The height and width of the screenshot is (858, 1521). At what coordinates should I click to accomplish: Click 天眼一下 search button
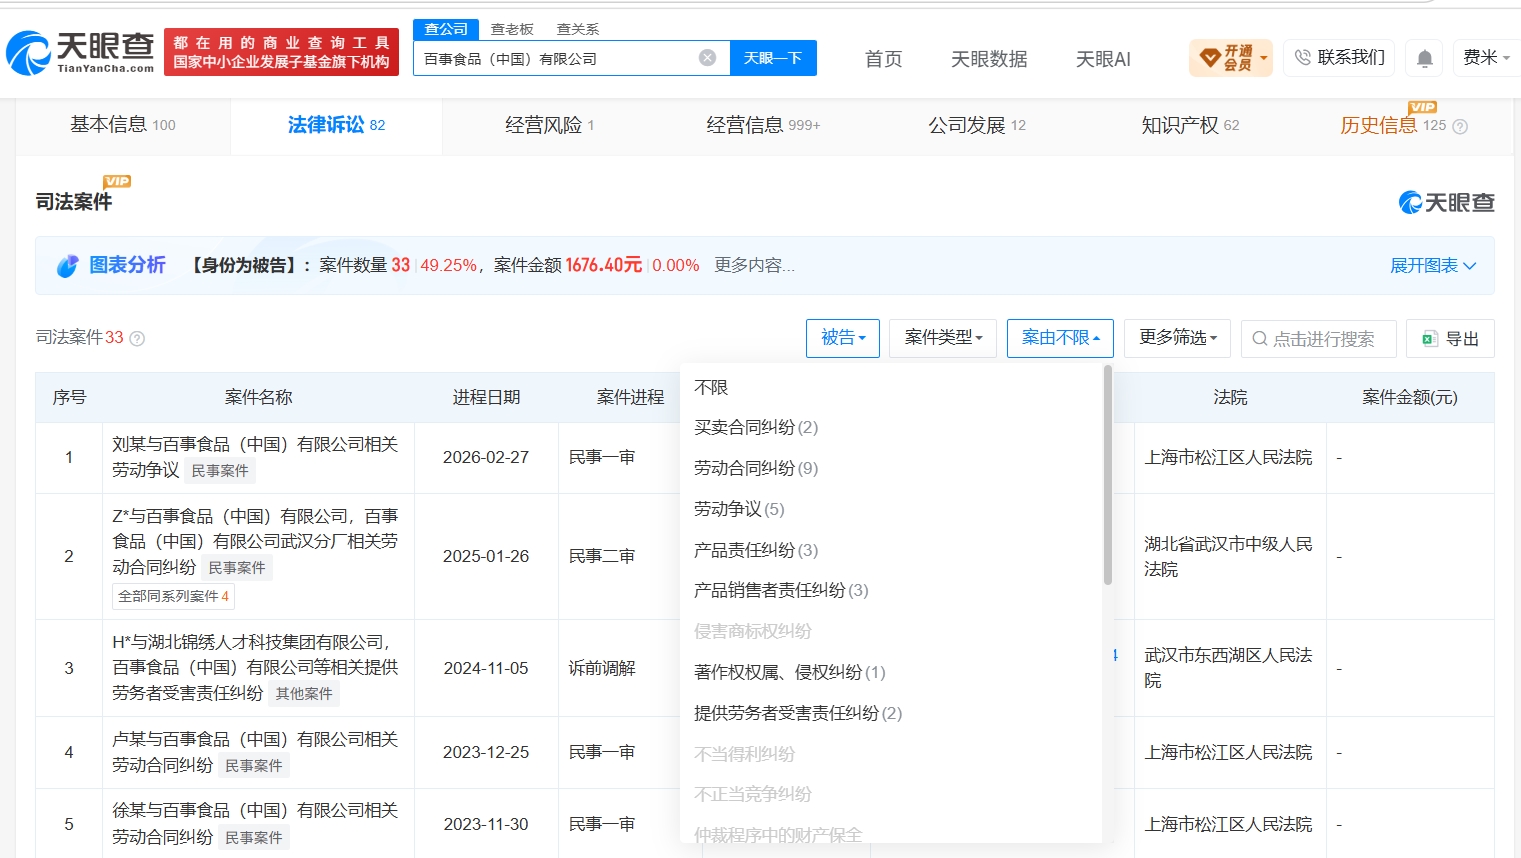click(x=773, y=58)
